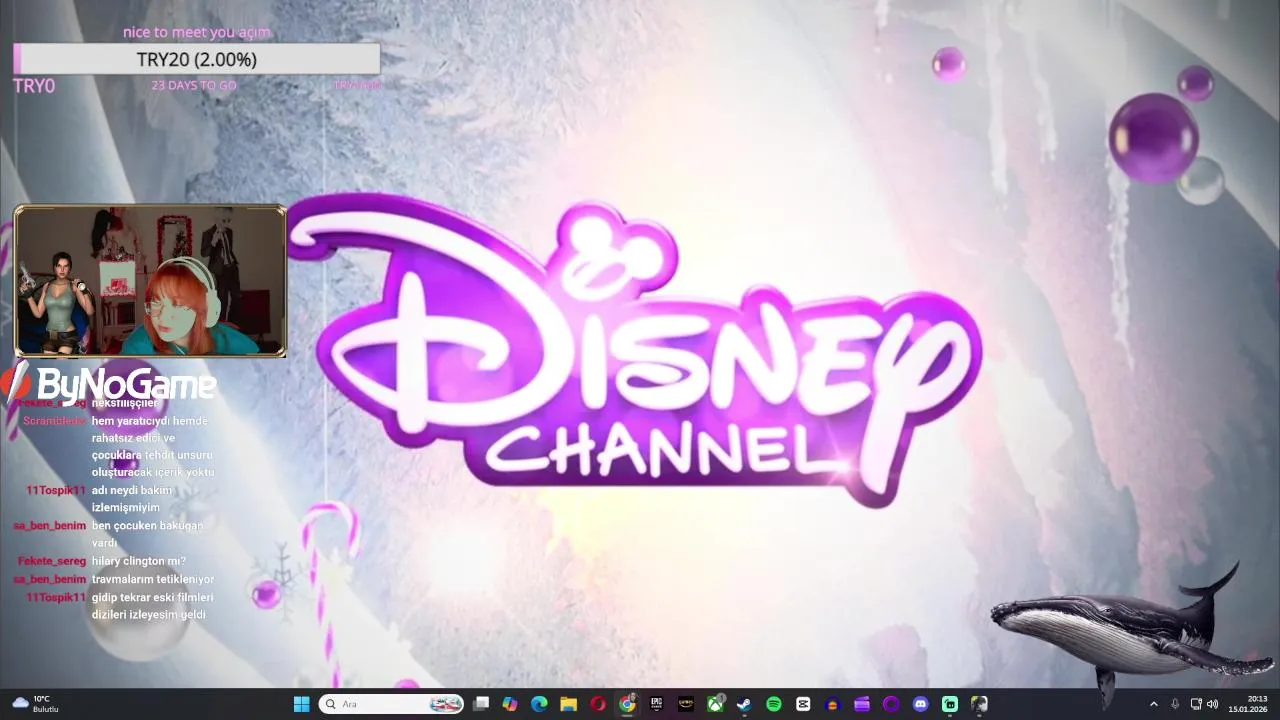Open Steam from the taskbar
The image size is (1280, 720).
click(744, 704)
